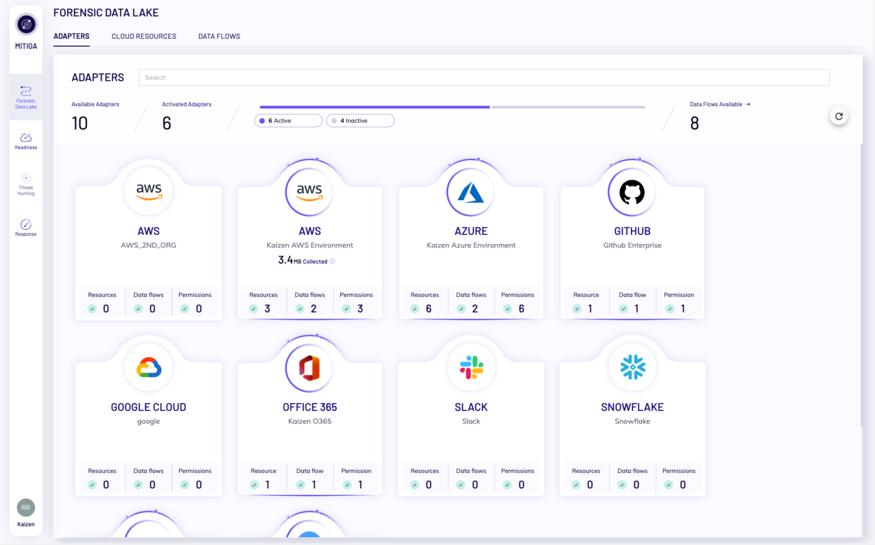The image size is (875, 545).
Task: Select the Office 365 adapter logo
Action: (309, 369)
